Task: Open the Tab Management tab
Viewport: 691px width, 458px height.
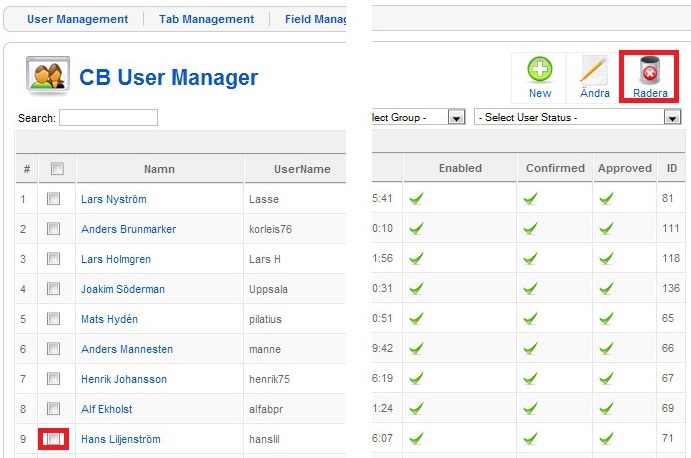Action: pos(206,19)
